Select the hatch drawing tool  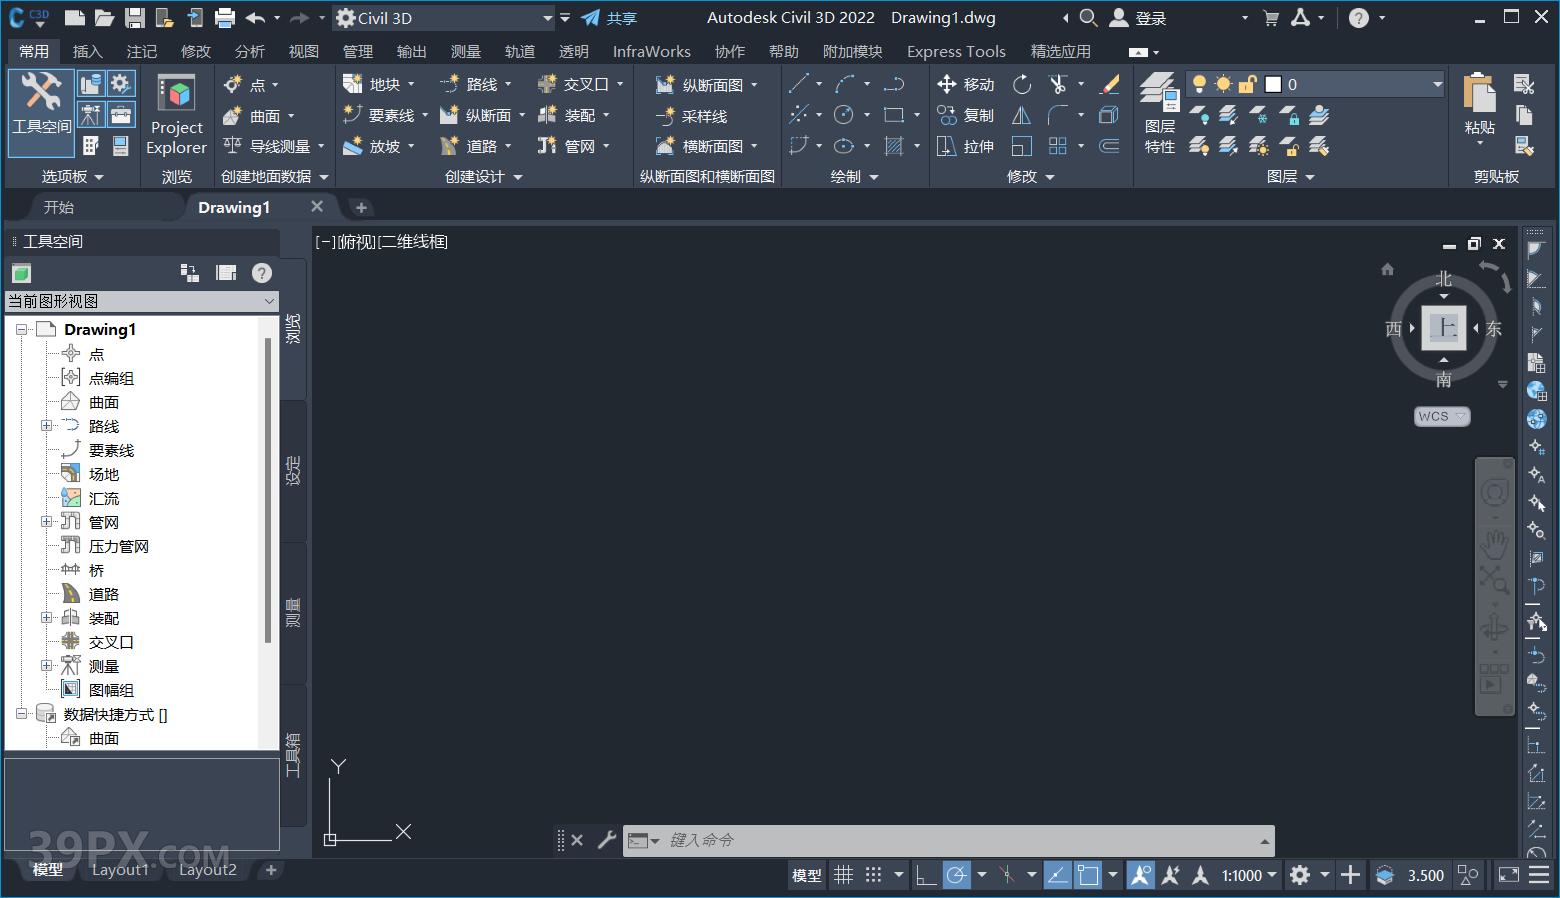[894, 146]
